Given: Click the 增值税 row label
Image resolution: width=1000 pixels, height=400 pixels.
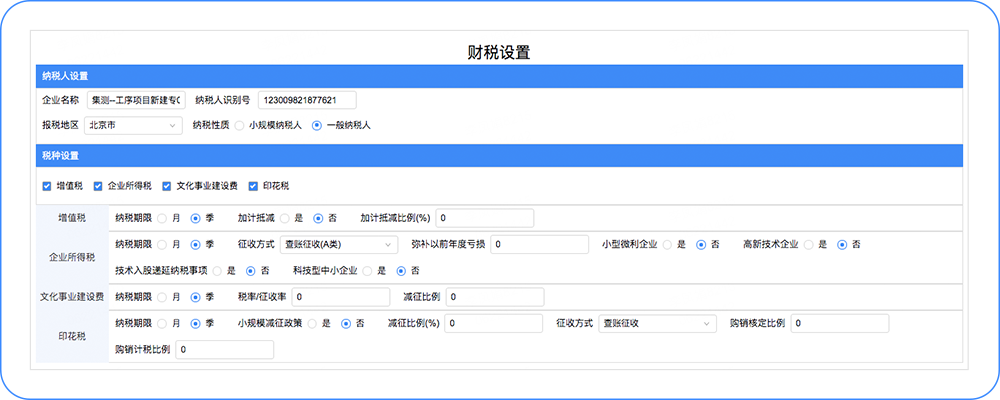Looking at the screenshot, I should (72, 218).
